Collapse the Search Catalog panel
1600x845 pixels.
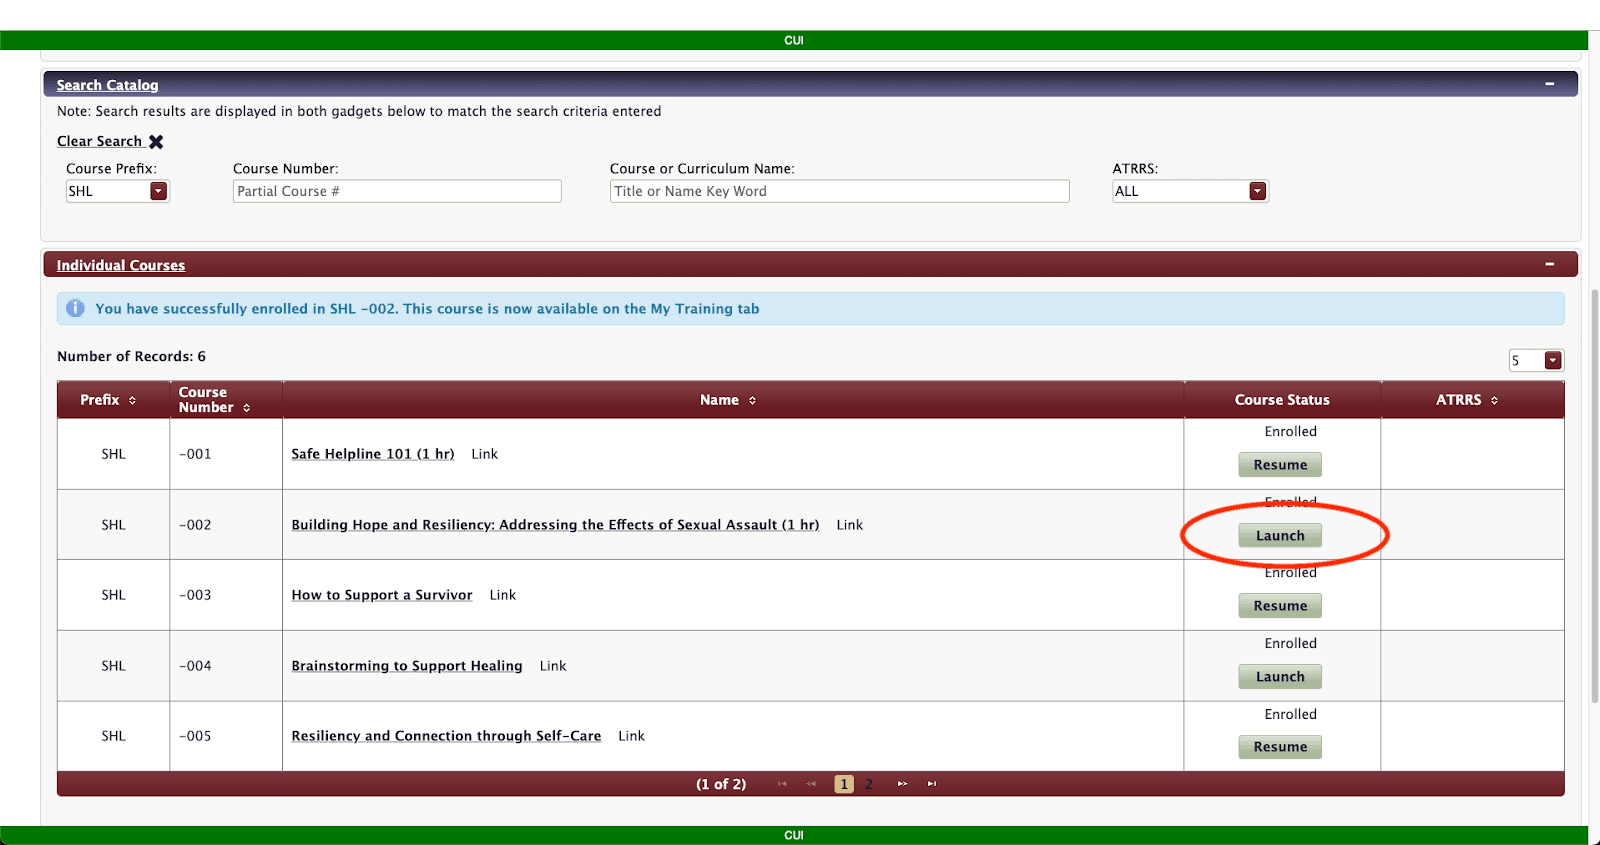pyautogui.click(x=1549, y=84)
